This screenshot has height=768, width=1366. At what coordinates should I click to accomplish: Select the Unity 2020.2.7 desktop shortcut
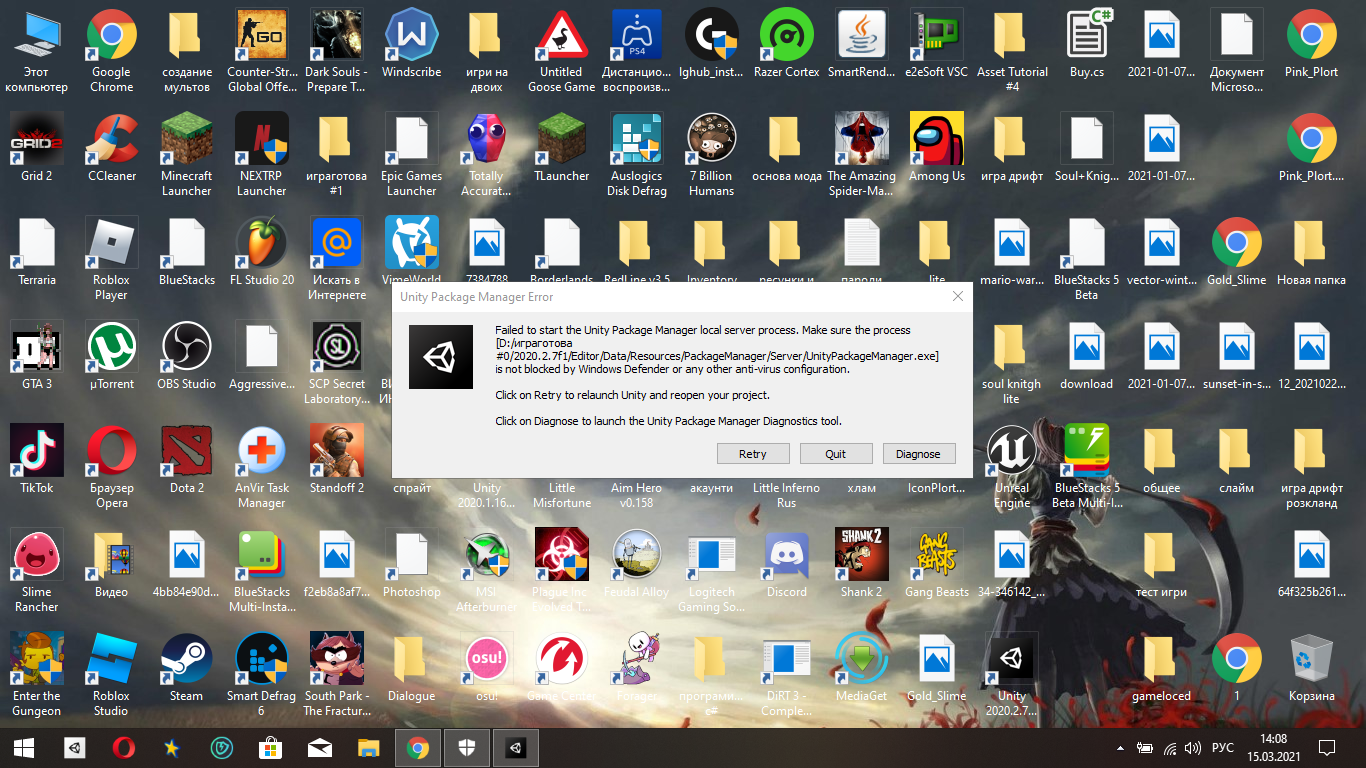pos(1011,676)
